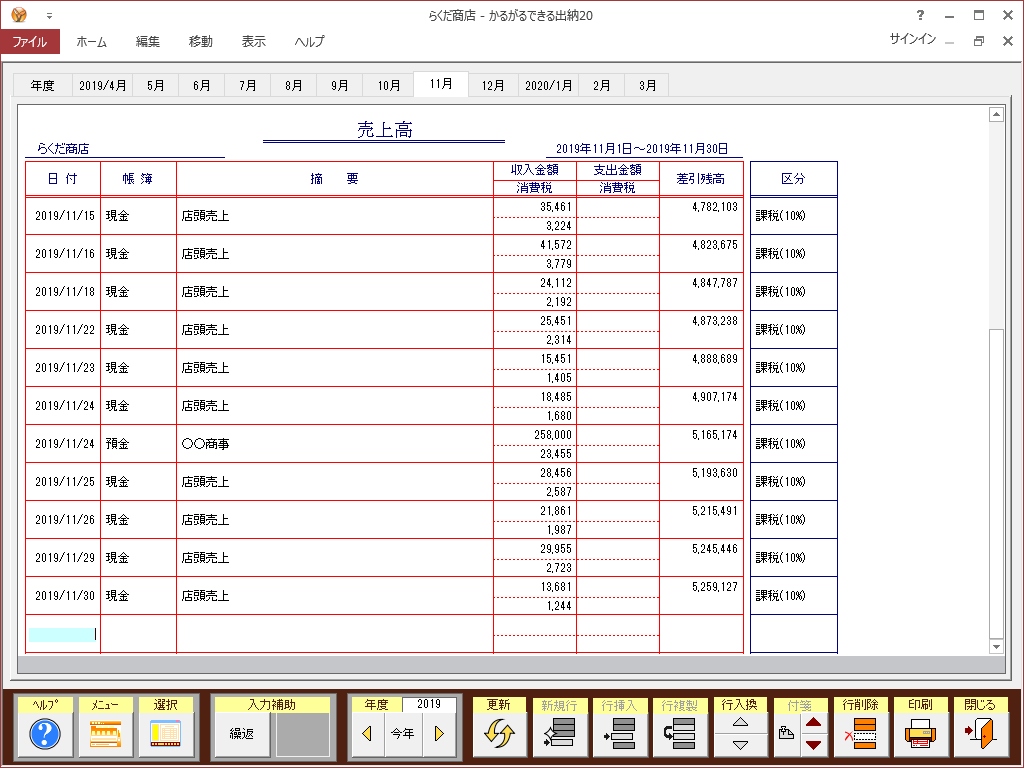Click the empty date input field in last row
1024x768 pixels.
63,634
